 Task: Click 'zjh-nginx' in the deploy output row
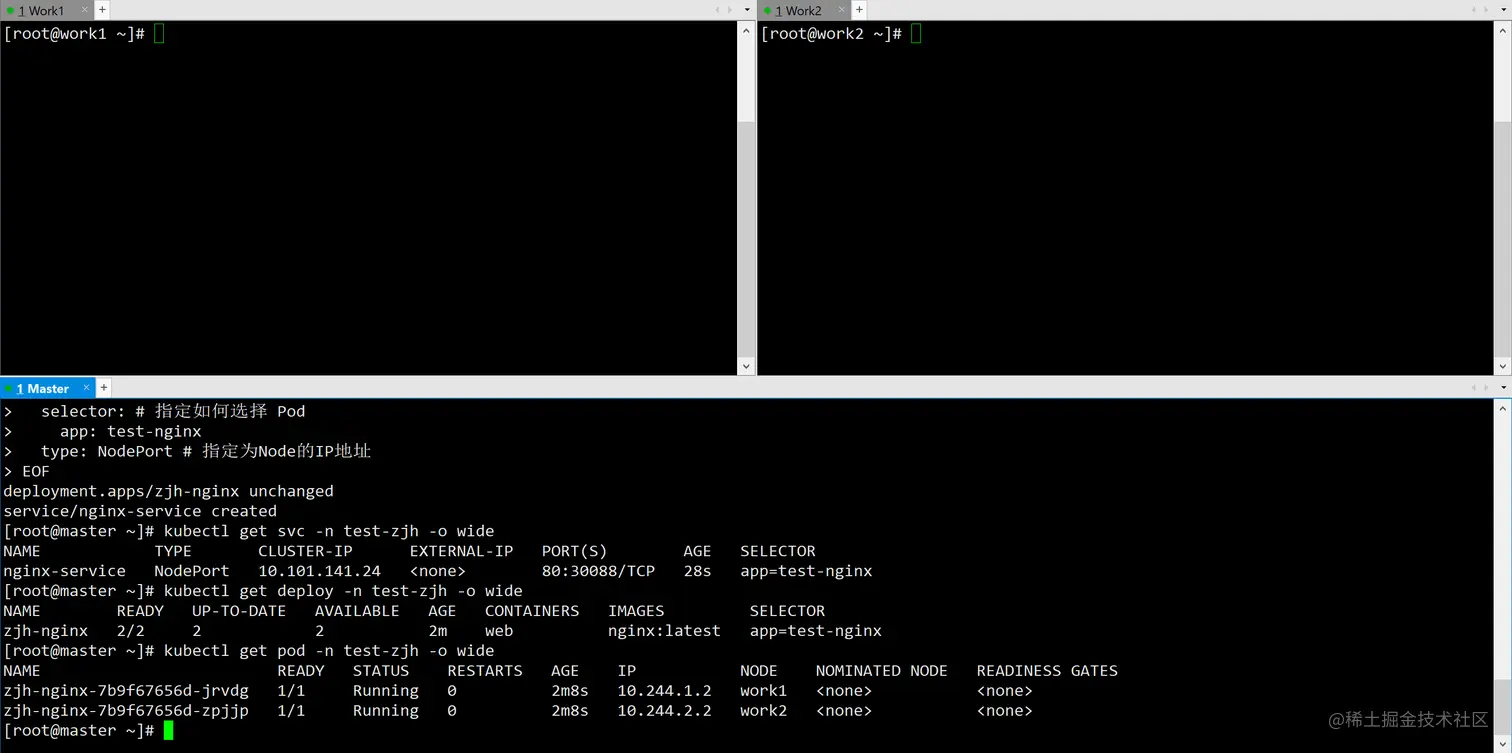tap(45, 631)
